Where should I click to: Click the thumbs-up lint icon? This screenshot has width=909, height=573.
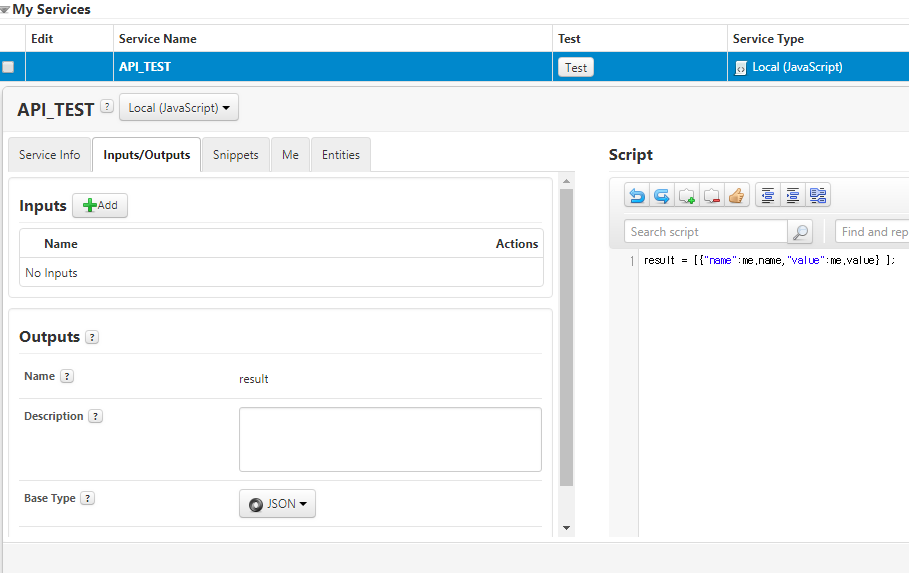point(737,196)
